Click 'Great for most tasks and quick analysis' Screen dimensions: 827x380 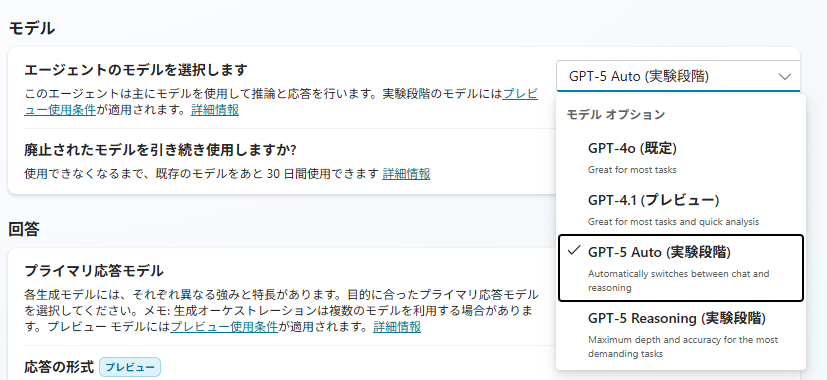click(674, 222)
